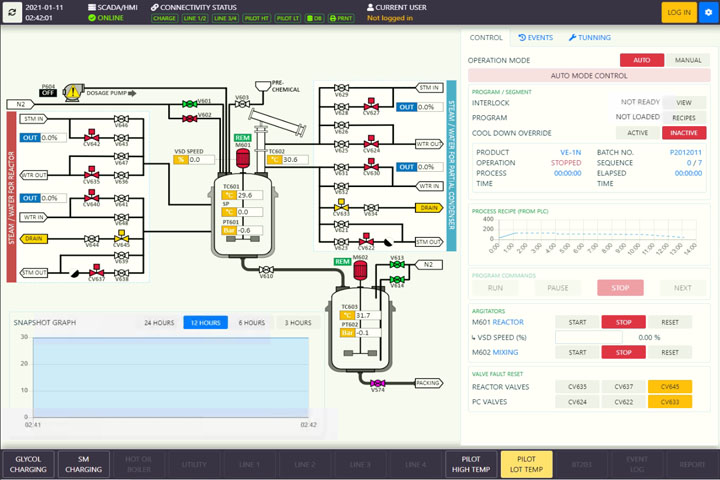Click the red CV627 control valve
The width and height of the screenshot is (720, 480).
371,105
